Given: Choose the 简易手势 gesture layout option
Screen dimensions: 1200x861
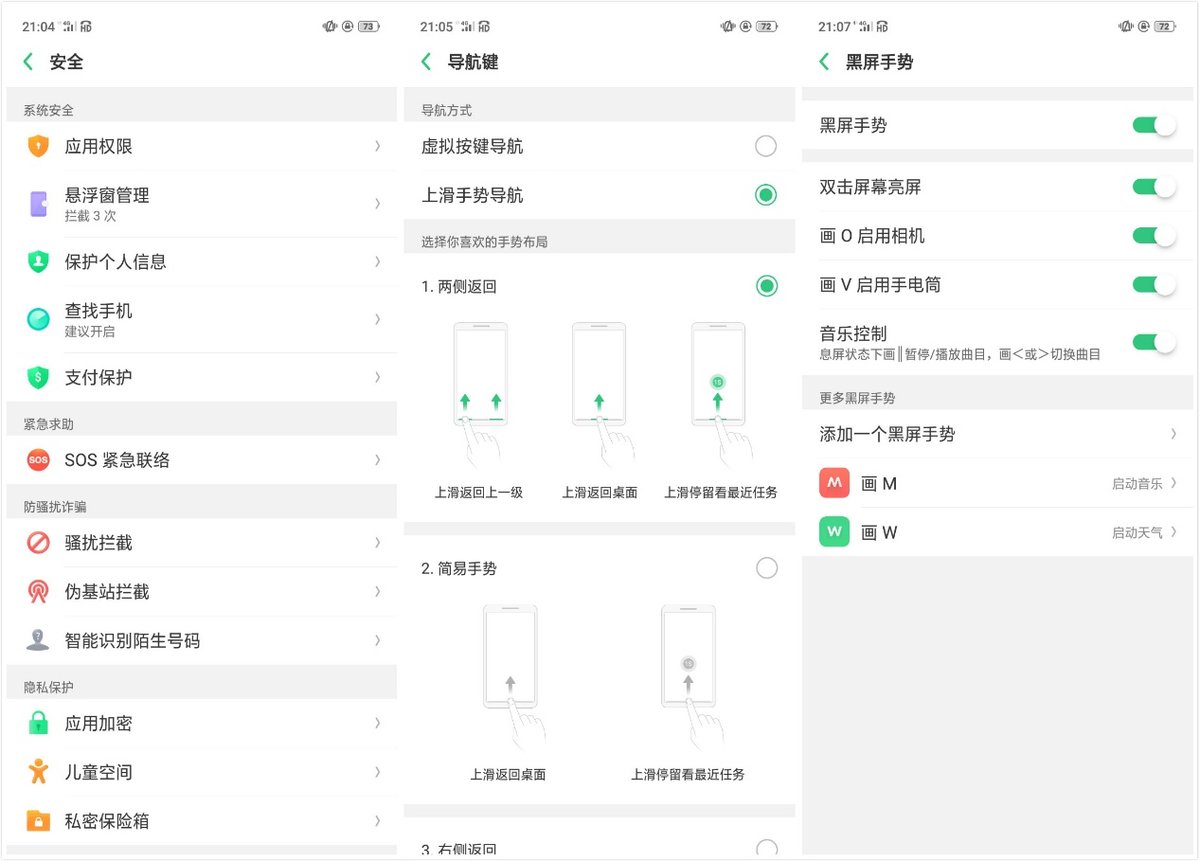Looking at the screenshot, I should coord(766,568).
